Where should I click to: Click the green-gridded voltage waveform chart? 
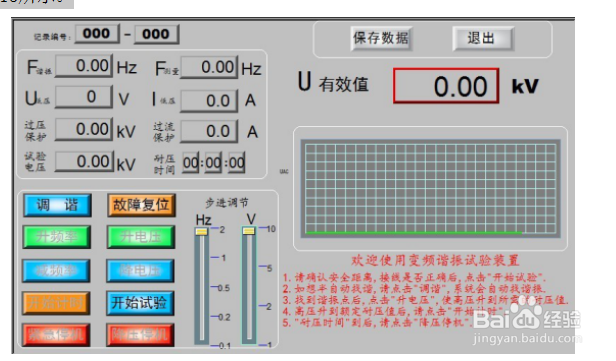[431, 189]
